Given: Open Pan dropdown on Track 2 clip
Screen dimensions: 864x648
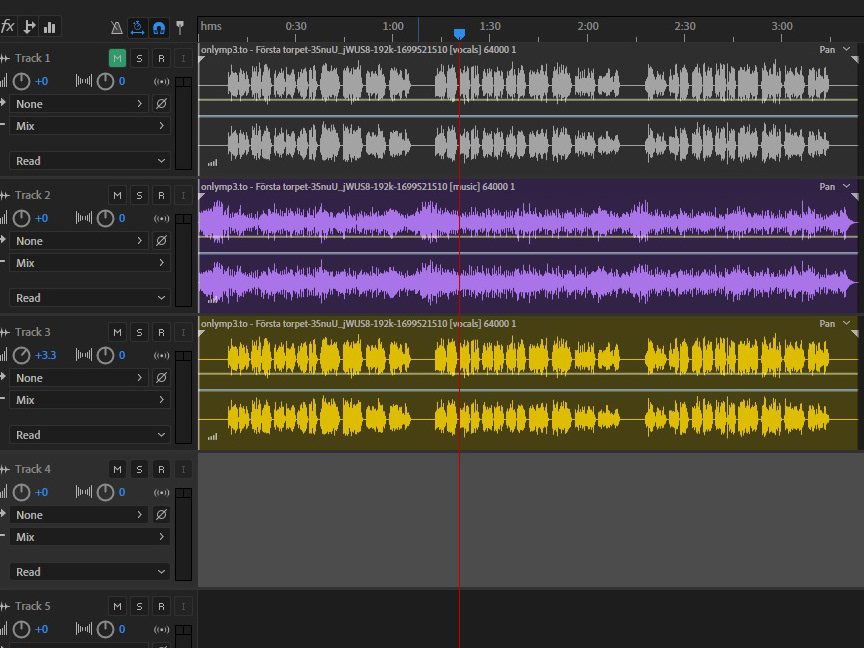Looking at the screenshot, I should point(835,187).
